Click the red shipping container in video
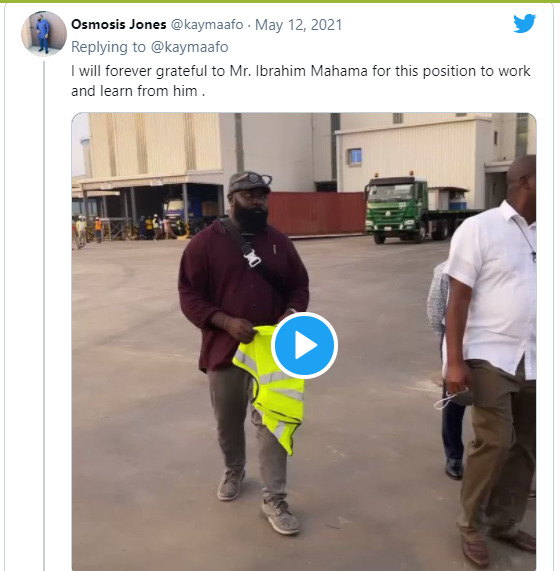The width and height of the screenshot is (560, 571). click(317, 213)
